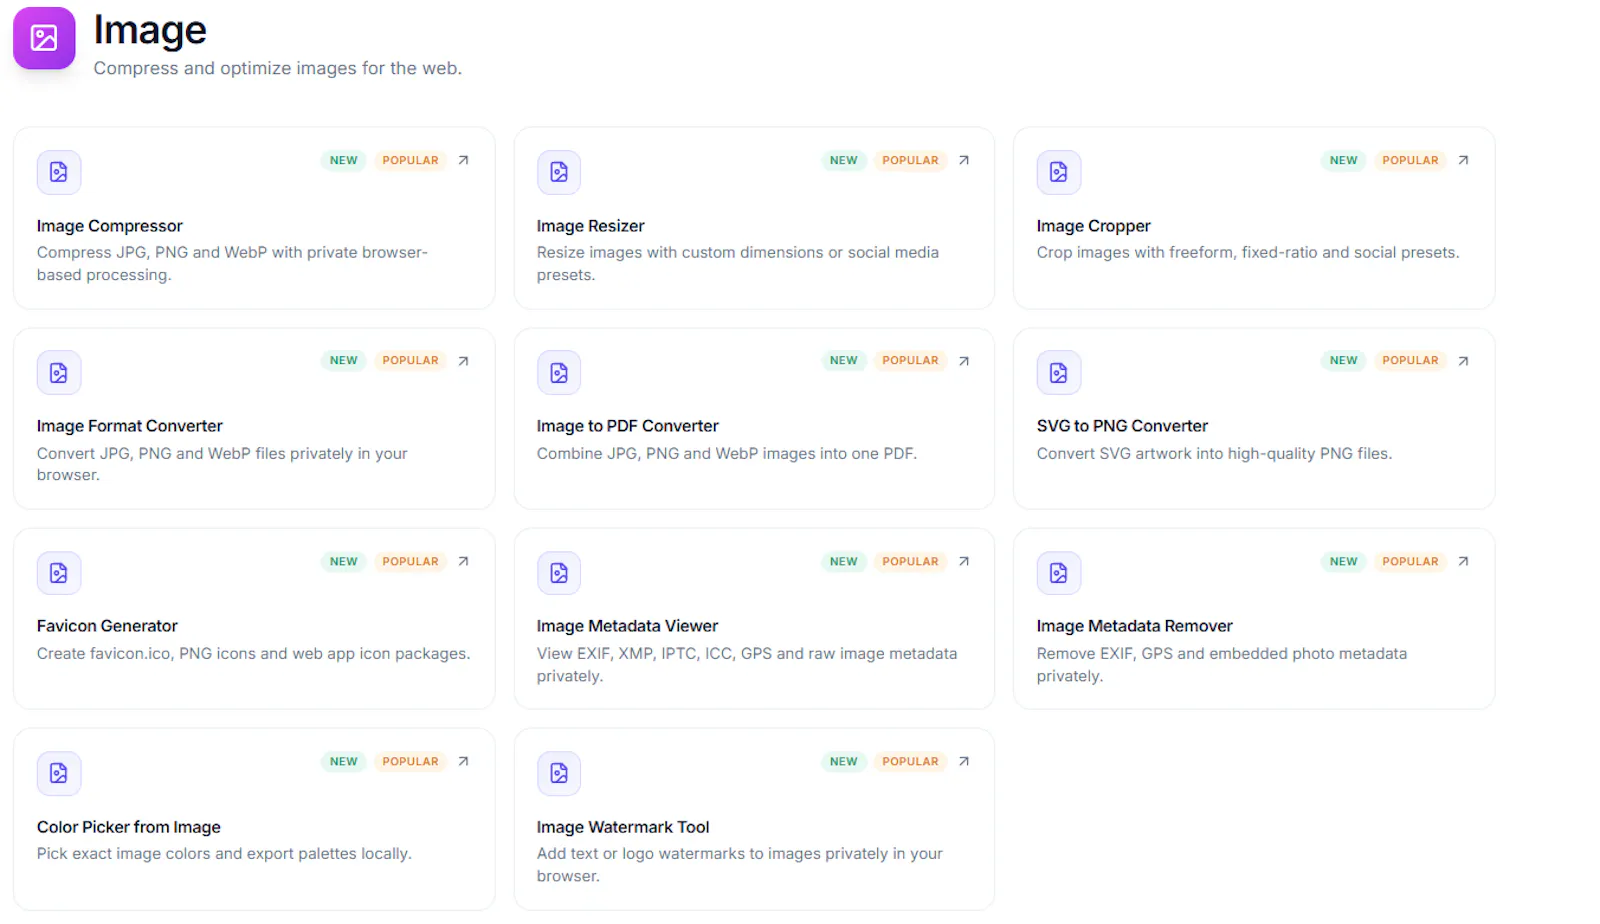Click the file icon on Image Compressor card
The width and height of the screenshot is (1600, 924).
[x=59, y=172]
